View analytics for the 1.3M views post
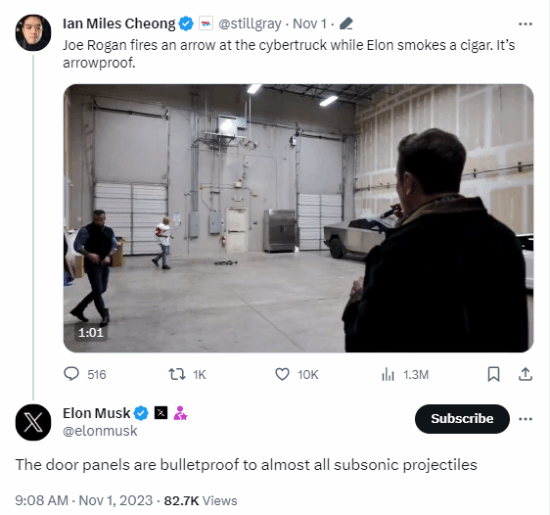This screenshot has height=515, width=550. click(x=405, y=374)
